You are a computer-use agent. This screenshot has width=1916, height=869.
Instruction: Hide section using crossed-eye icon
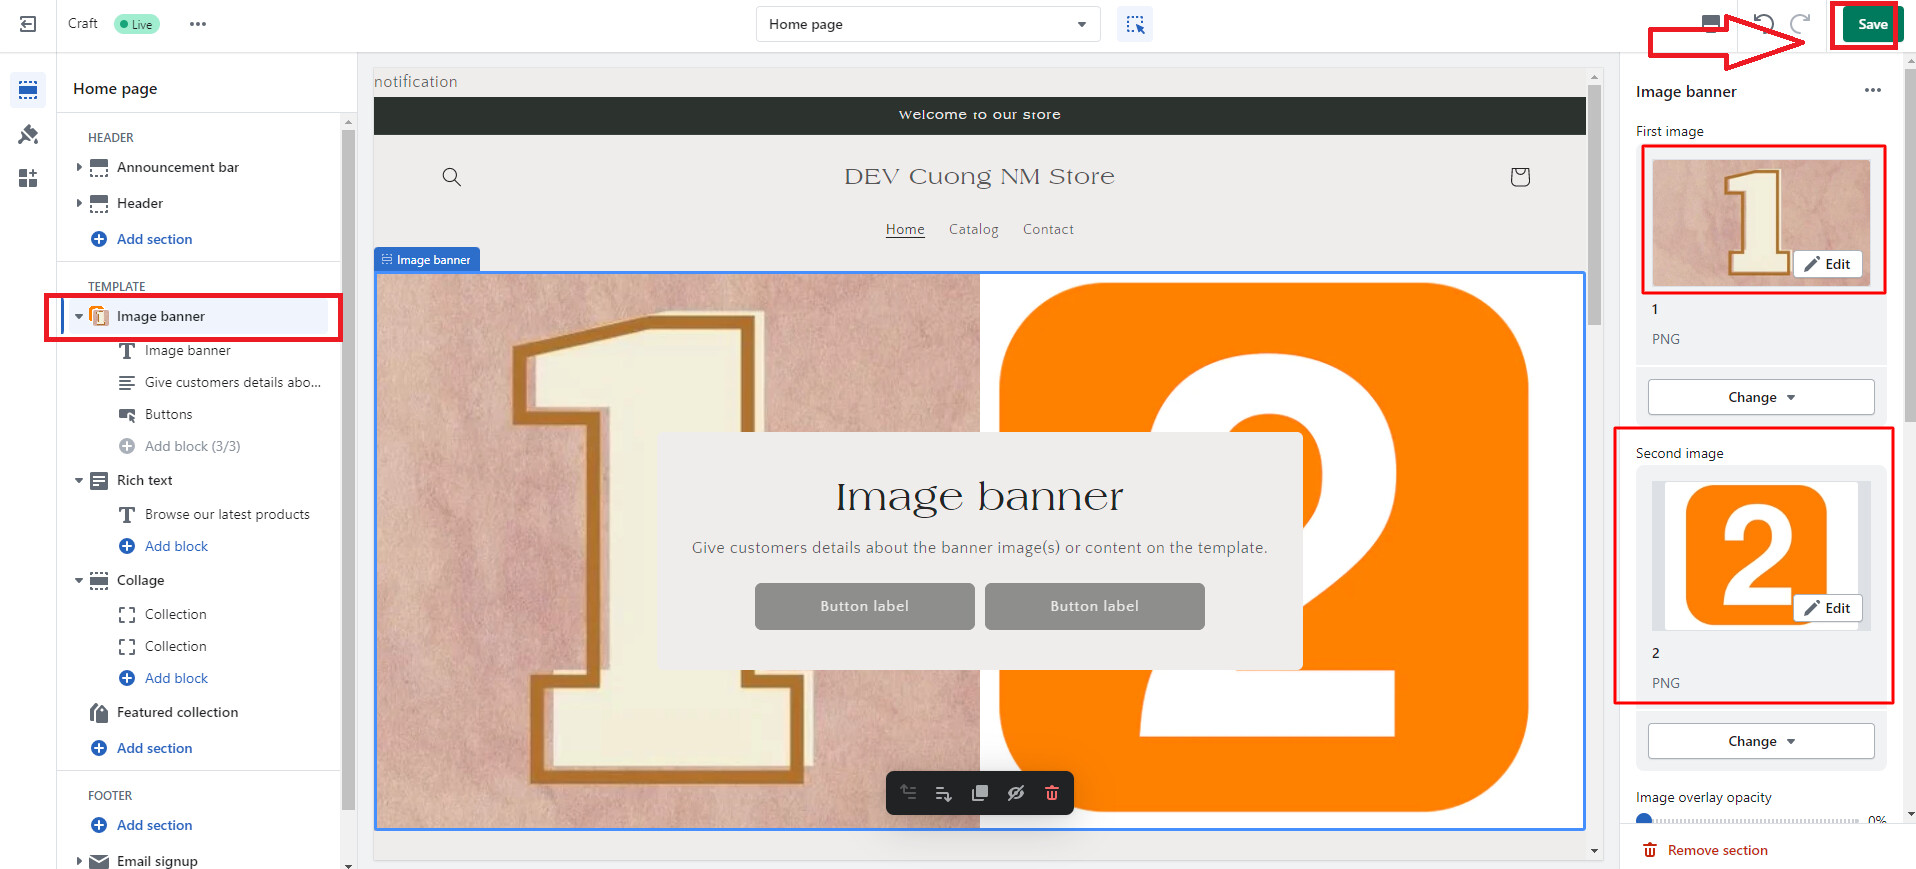[1016, 793]
